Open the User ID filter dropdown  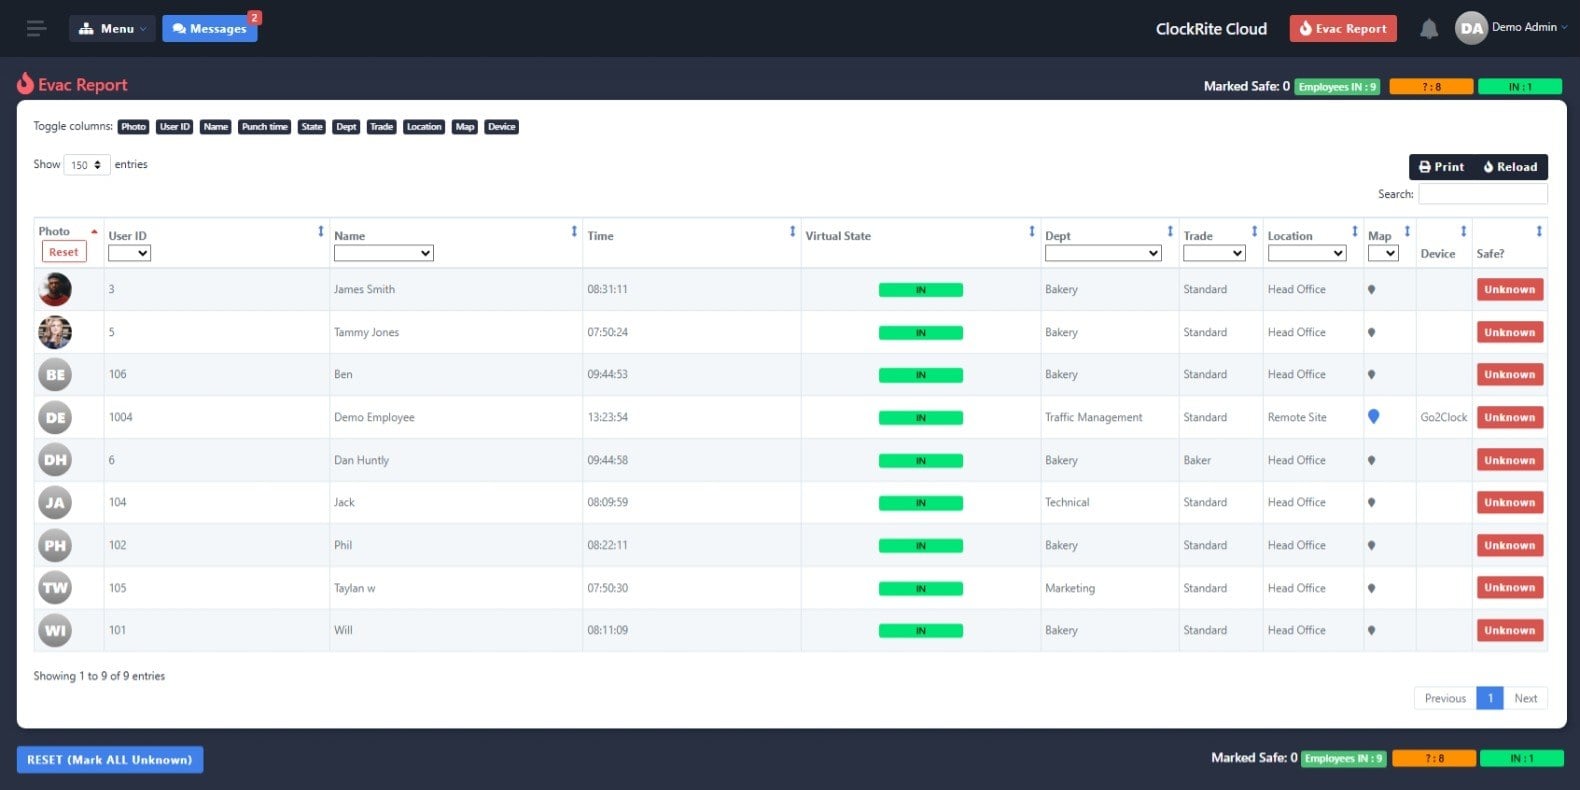pos(129,254)
